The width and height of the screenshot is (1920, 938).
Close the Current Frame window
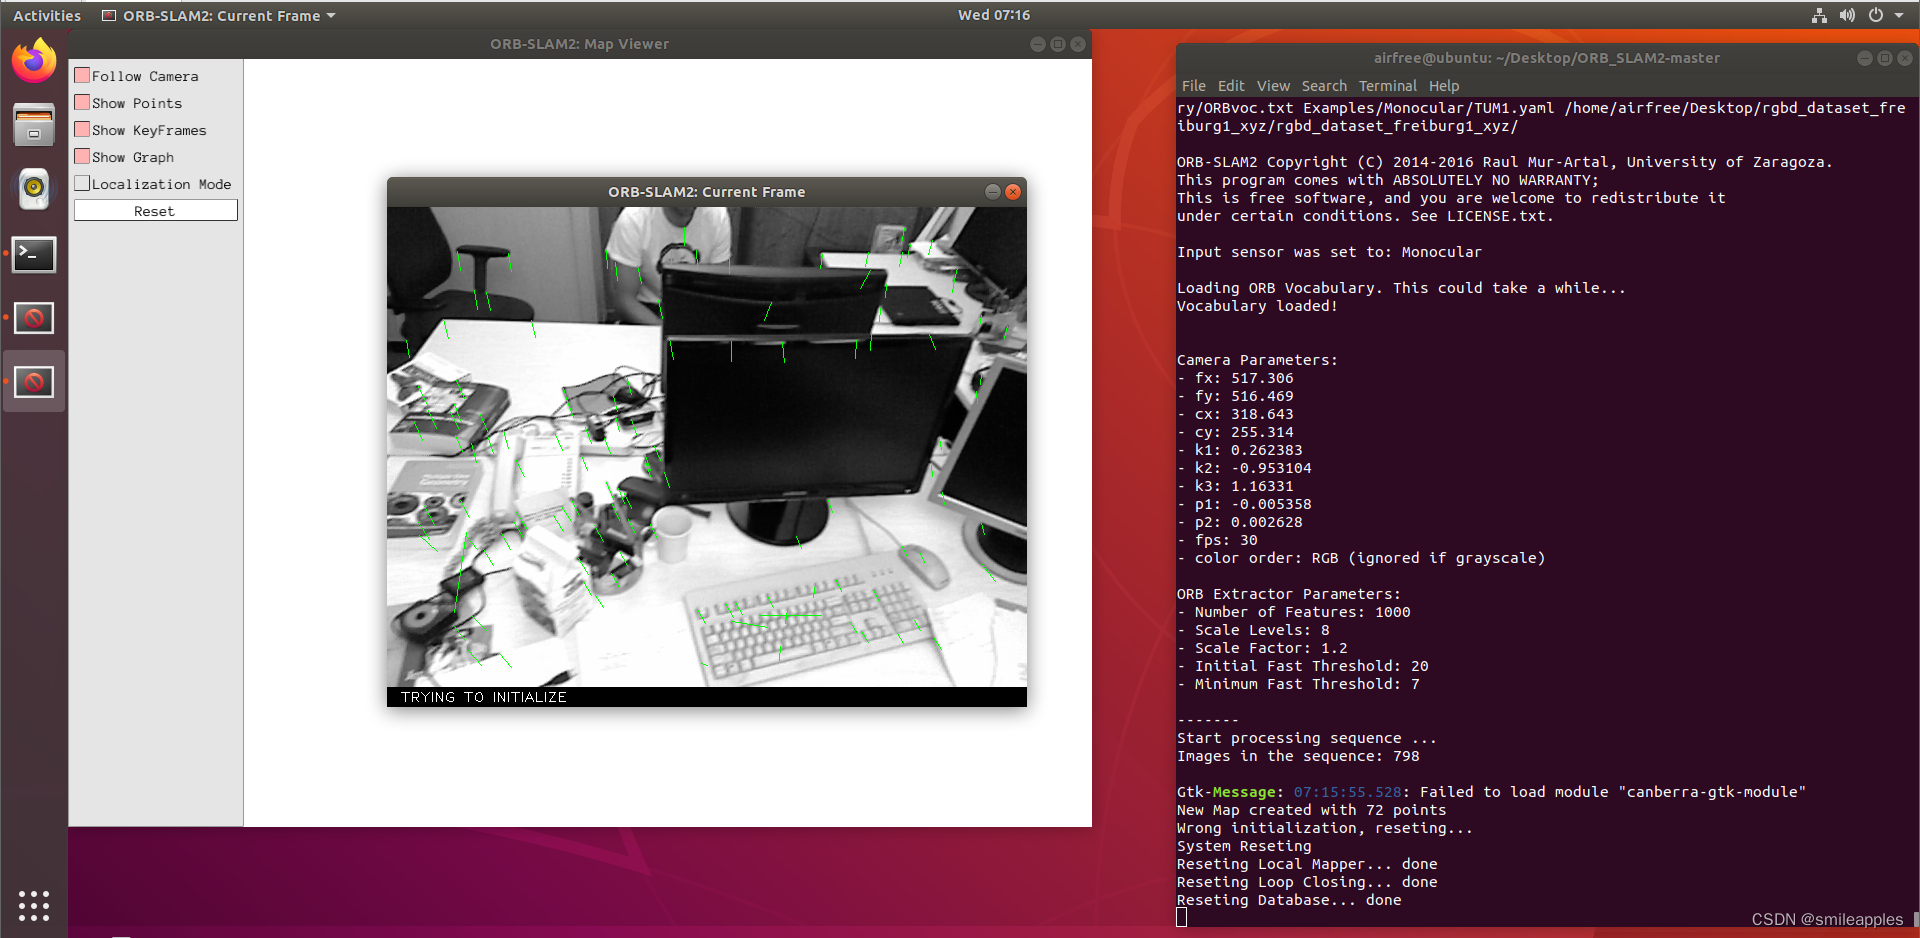tap(1013, 192)
